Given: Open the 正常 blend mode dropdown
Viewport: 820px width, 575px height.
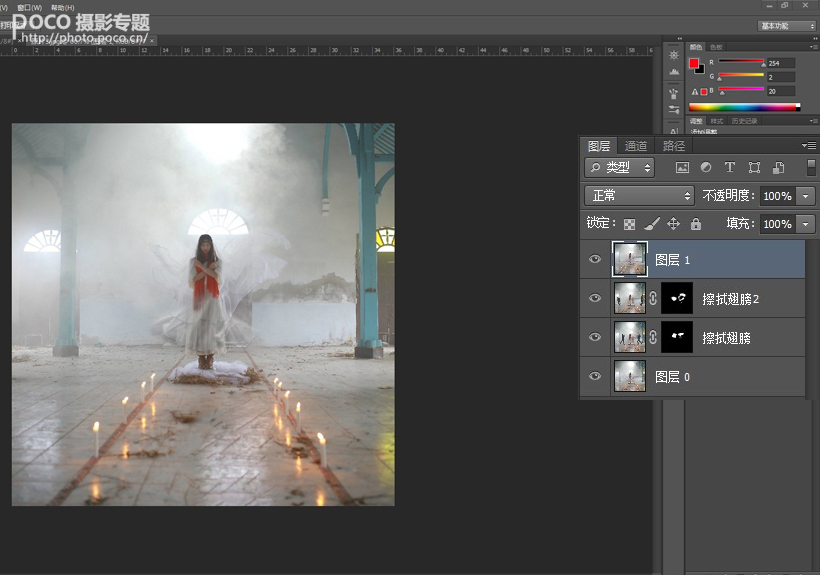Looking at the screenshot, I should [x=639, y=196].
